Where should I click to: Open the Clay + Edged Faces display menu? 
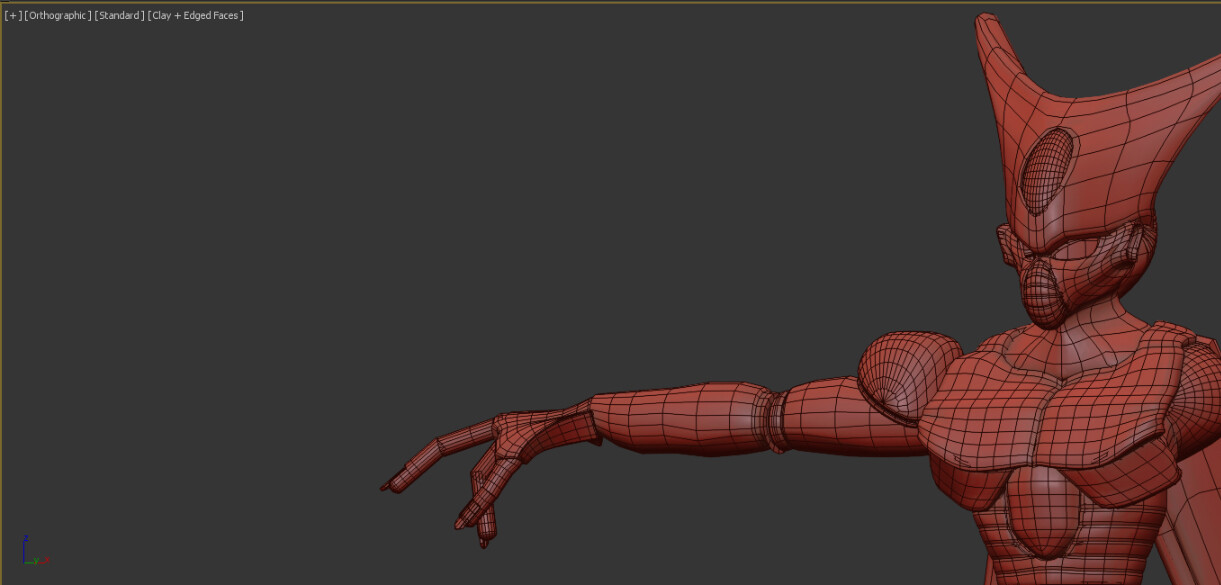(196, 16)
